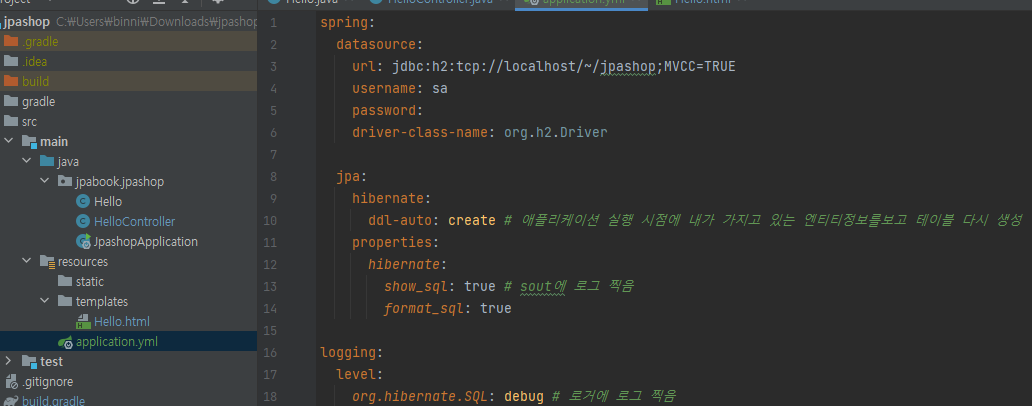Click the 'format_sql' key
This screenshot has height=406, width=1032.
click(x=423, y=308)
